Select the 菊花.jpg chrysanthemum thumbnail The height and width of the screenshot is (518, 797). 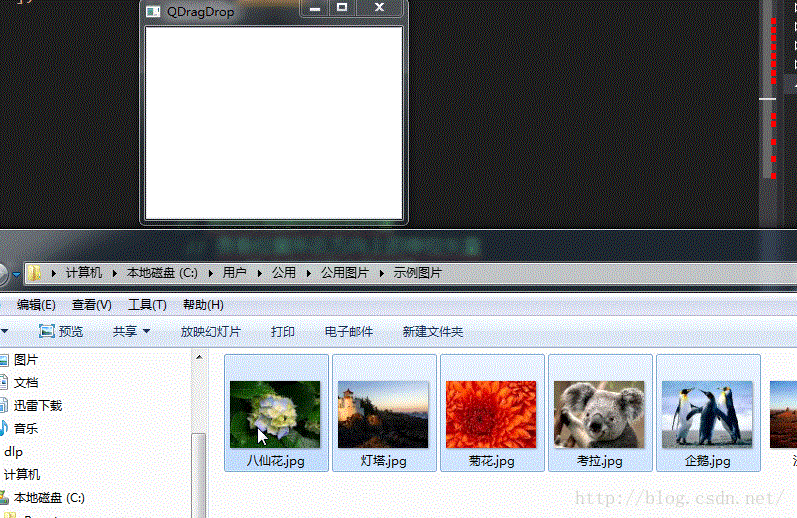(491, 414)
